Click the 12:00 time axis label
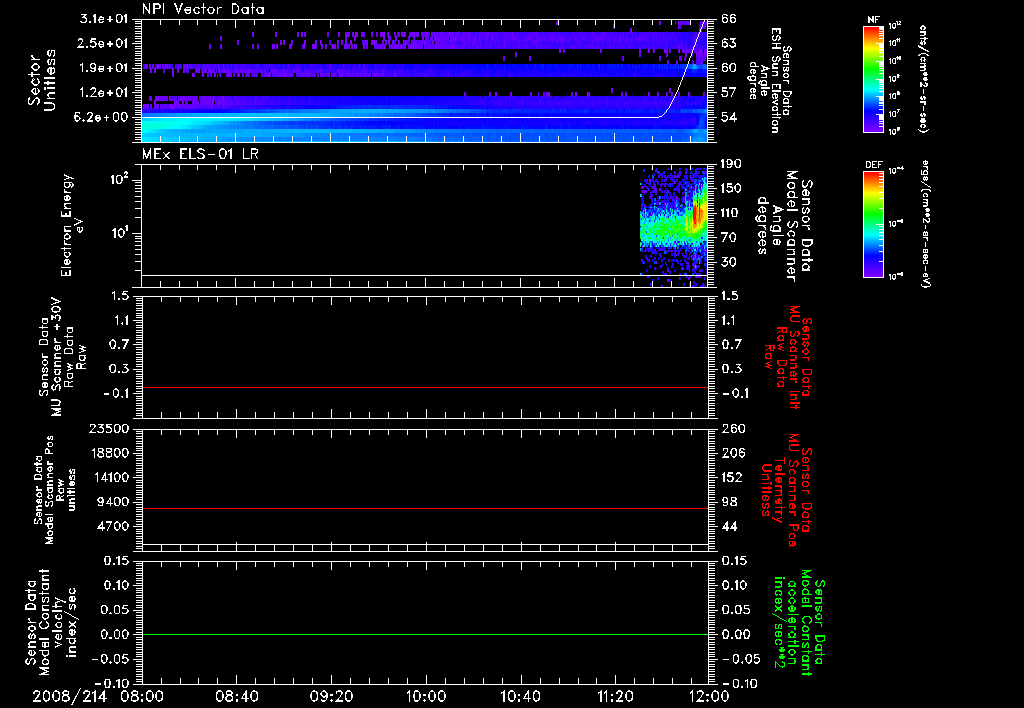Image resolution: width=1024 pixels, height=708 pixels. 707,695
